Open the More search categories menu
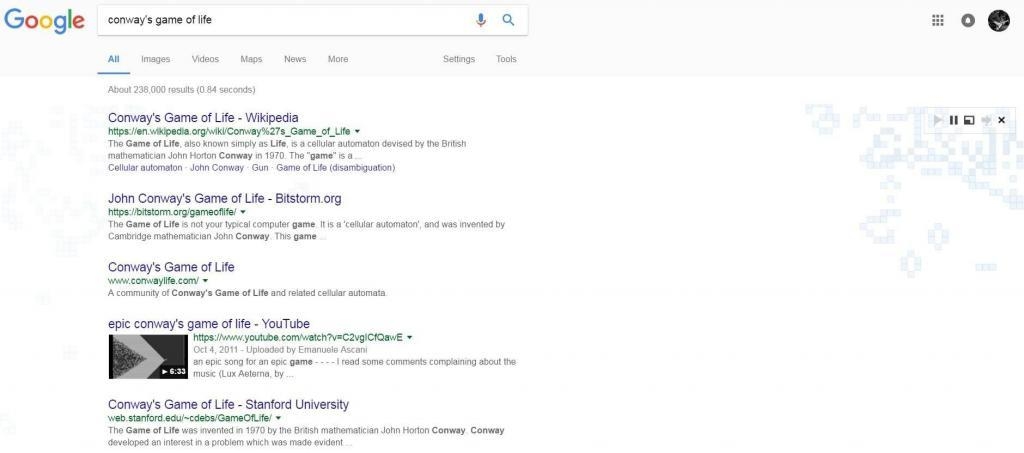This screenshot has height=453, width=1024. [x=338, y=59]
